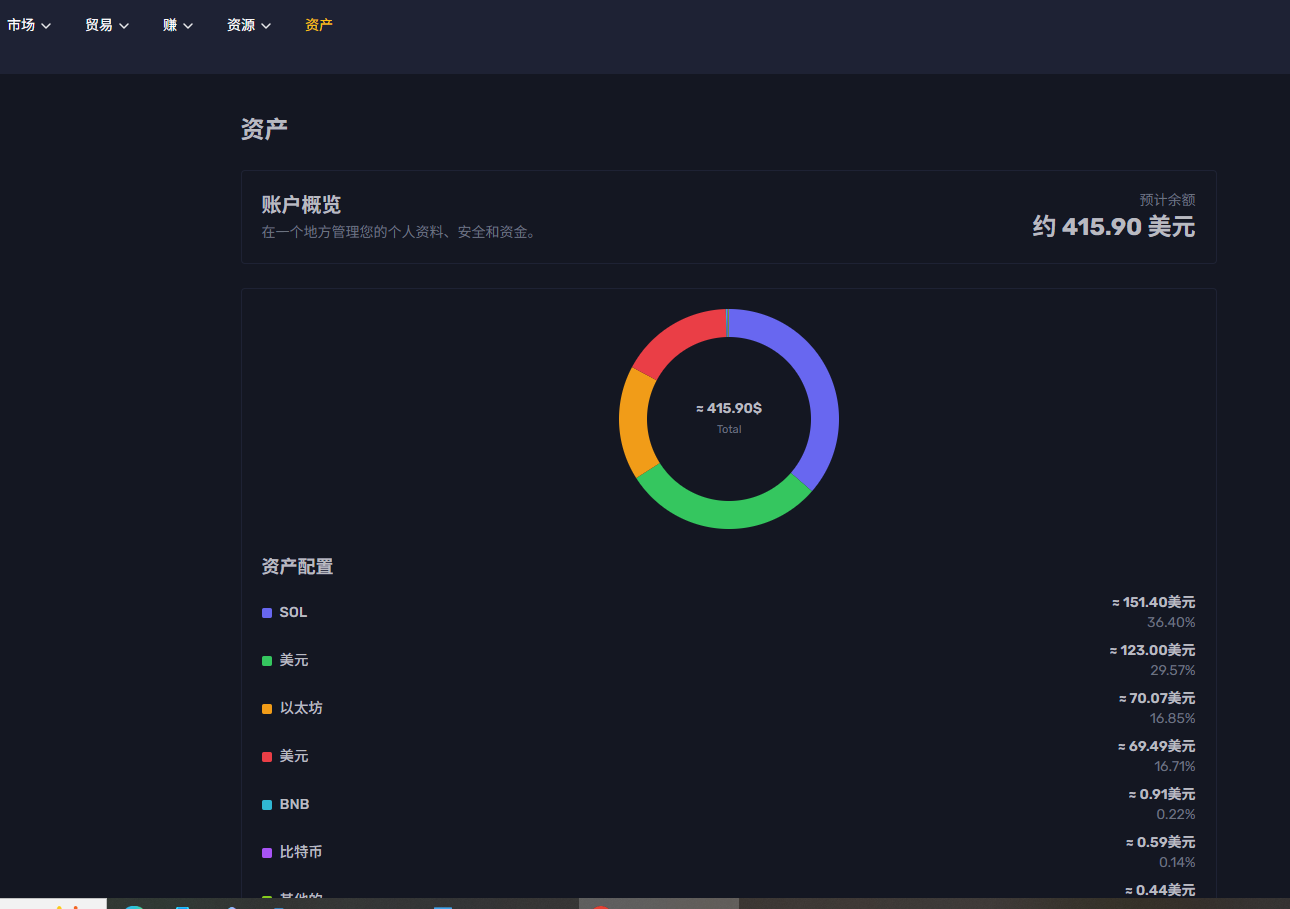Open the 市场 dropdown menu
The width and height of the screenshot is (1290, 909).
click(x=29, y=25)
